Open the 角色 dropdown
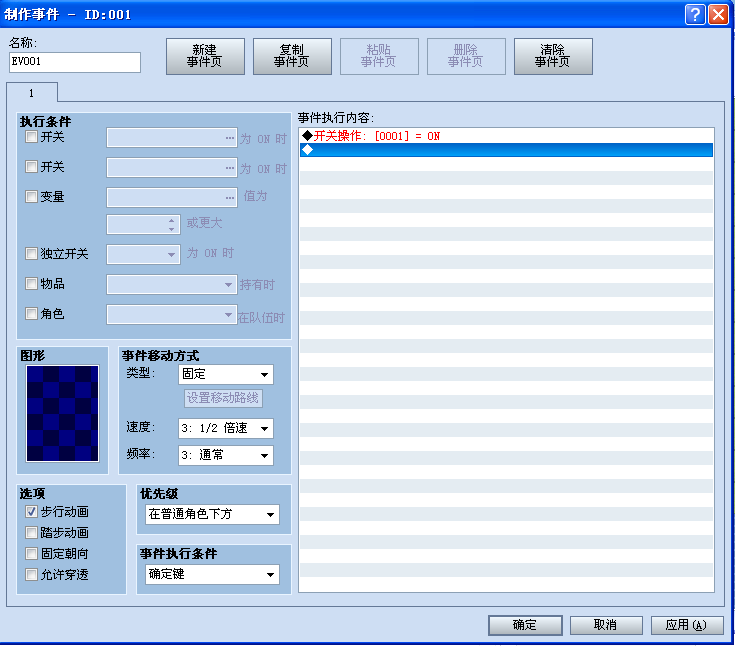This screenshot has width=735, height=646. tap(172, 315)
